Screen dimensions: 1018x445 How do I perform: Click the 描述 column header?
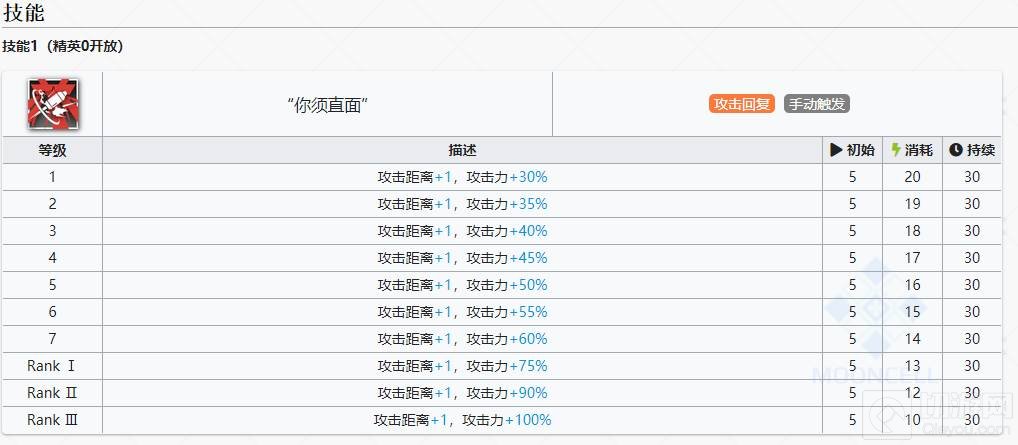point(462,150)
